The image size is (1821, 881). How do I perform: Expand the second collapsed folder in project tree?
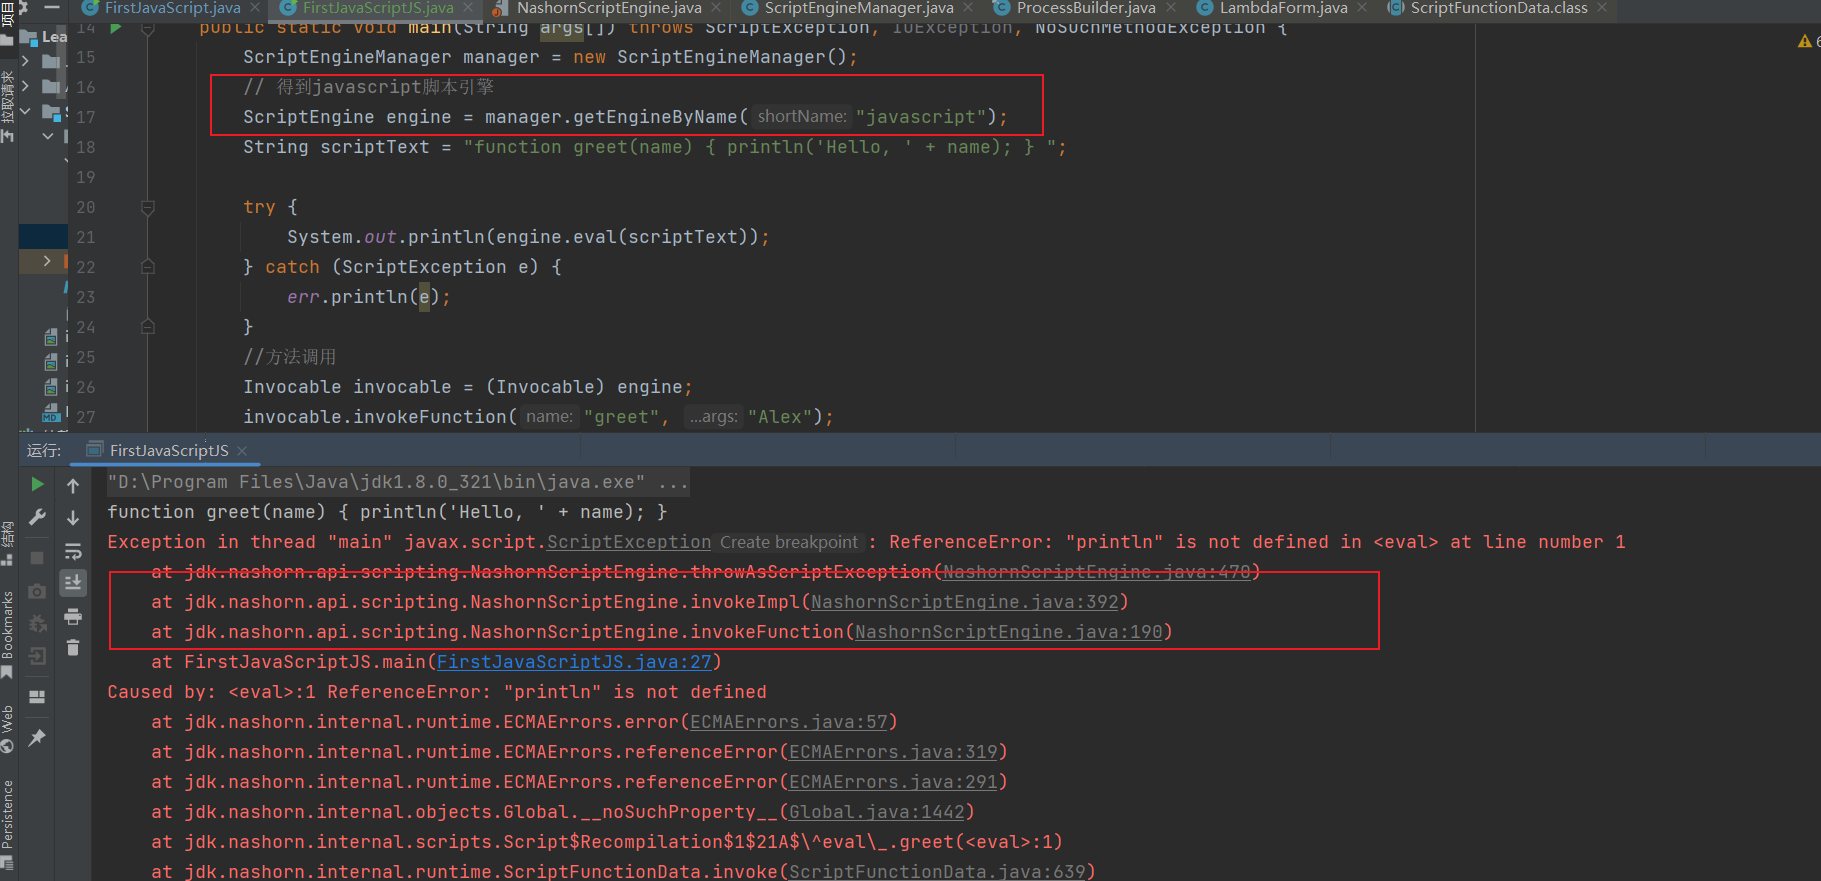pos(25,86)
